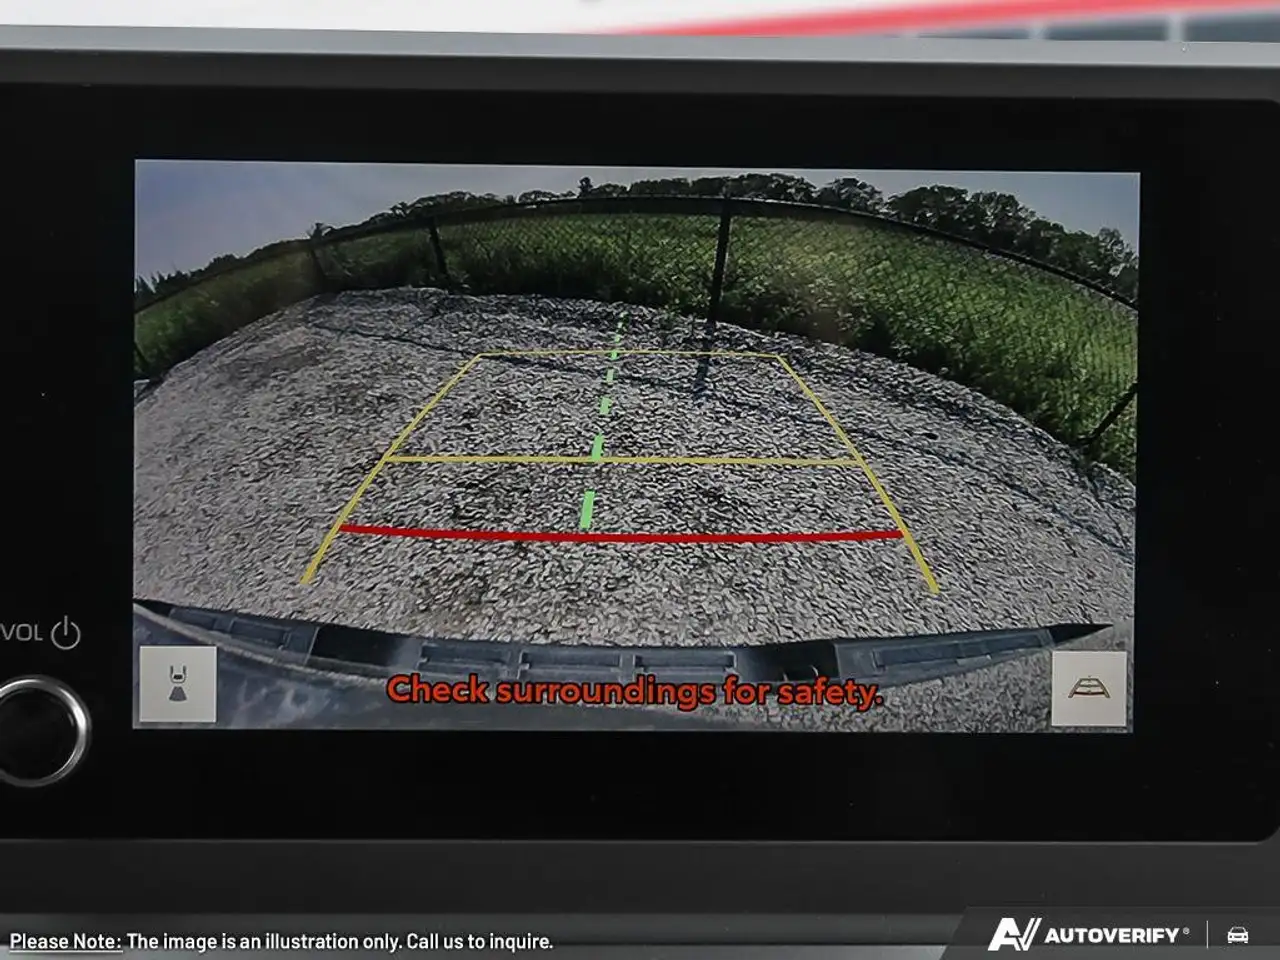Viewport: 1280px width, 960px height.
Task: Tap the camera view switch icon
Action: tap(178, 684)
